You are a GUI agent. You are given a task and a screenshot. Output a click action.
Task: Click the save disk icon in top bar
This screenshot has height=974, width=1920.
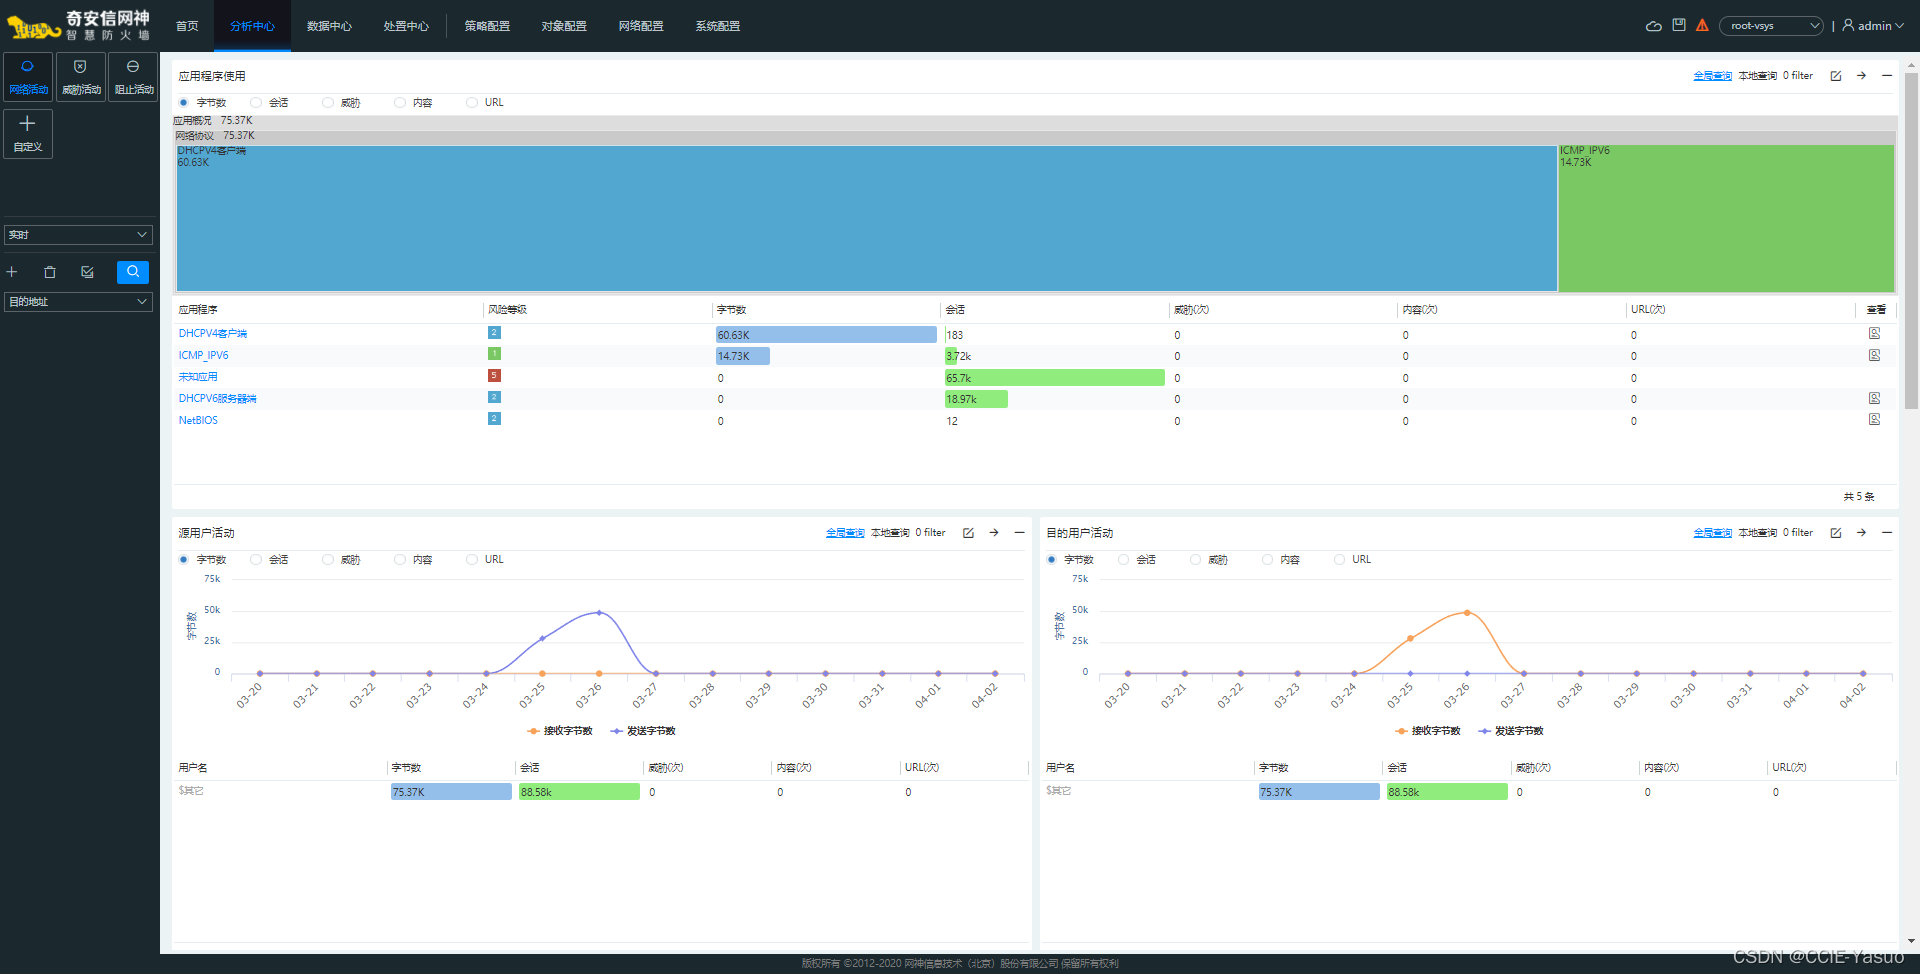[1679, 25]
